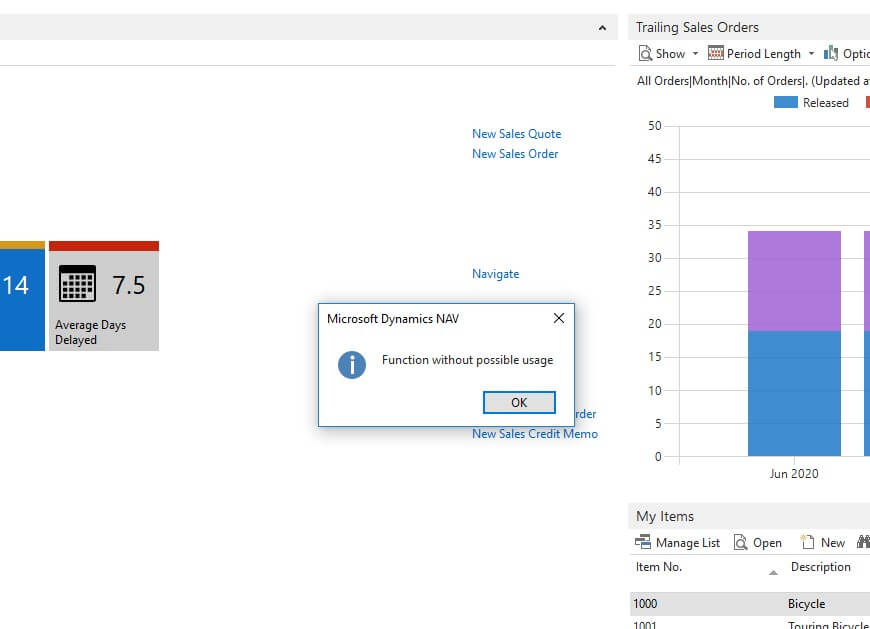Viewport: 870px width, 629px height.
Task: Collapse the section using the top chevron
Action: click(x=602, y=28)
